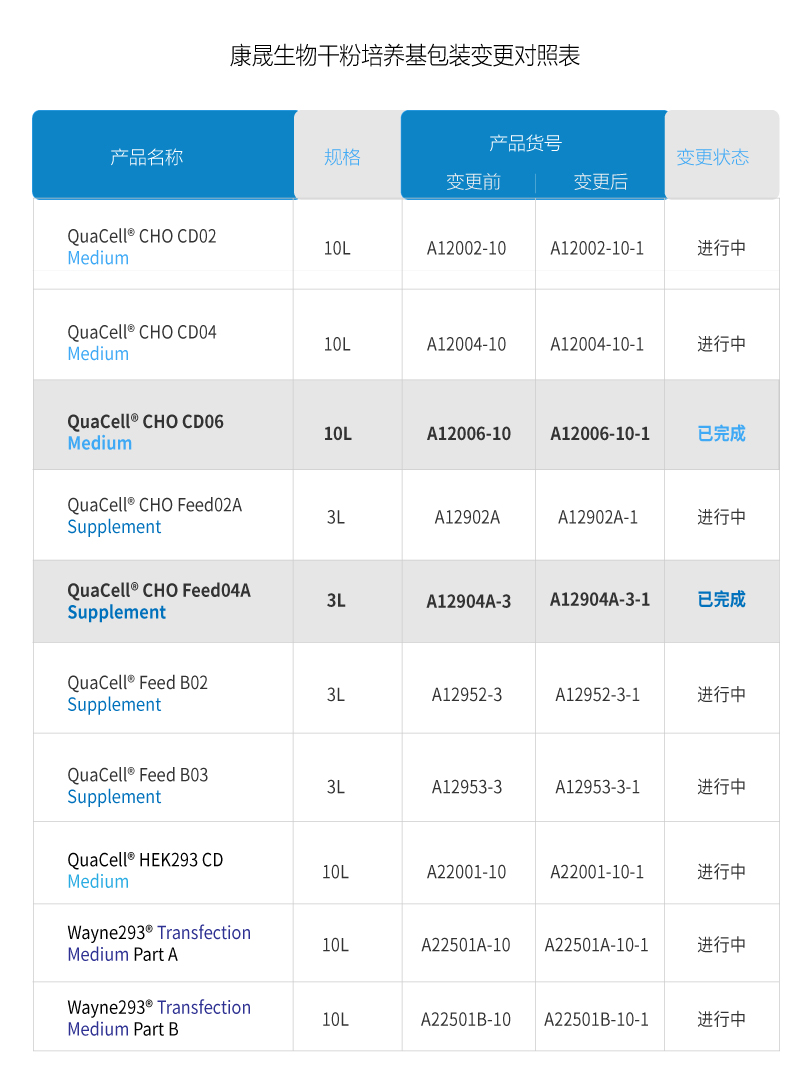Click Wayne293 Transfection Medium Part B

(x=159, y=1018)
